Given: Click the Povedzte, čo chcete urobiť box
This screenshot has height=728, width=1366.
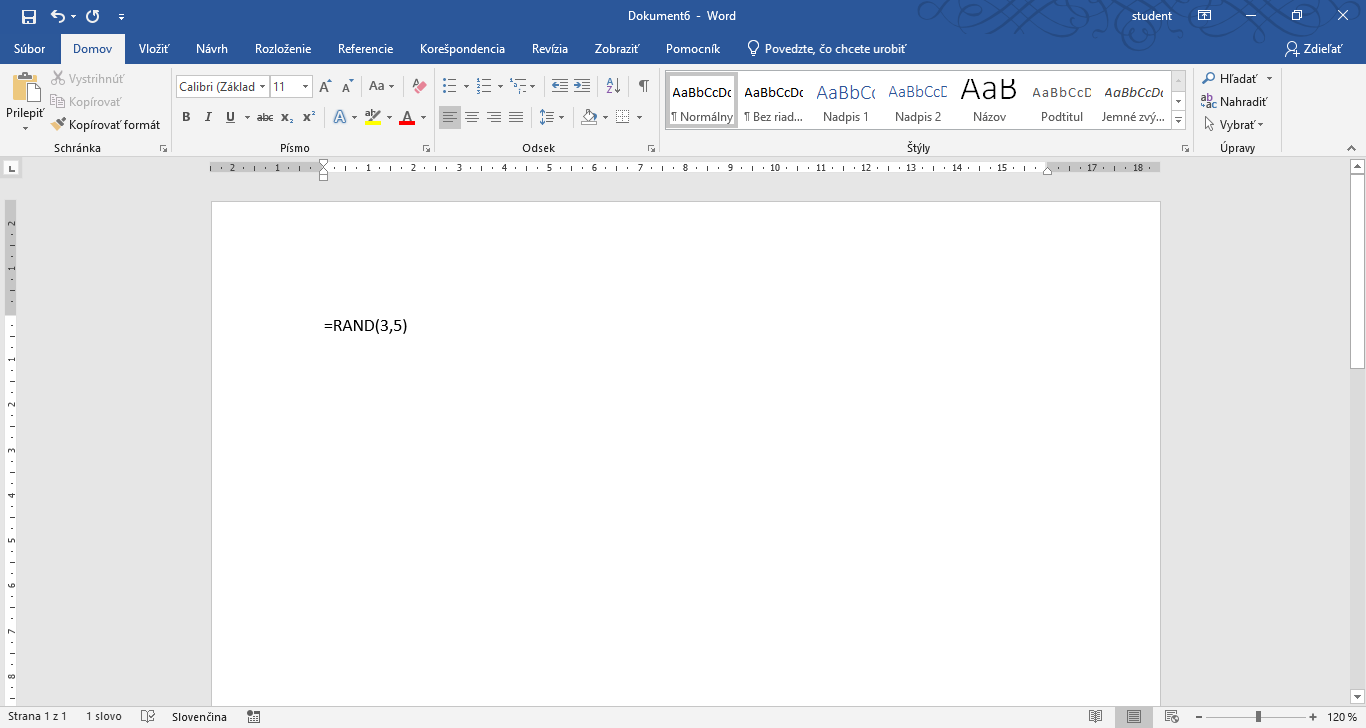Looking at the screenshot, I should 828,49.
